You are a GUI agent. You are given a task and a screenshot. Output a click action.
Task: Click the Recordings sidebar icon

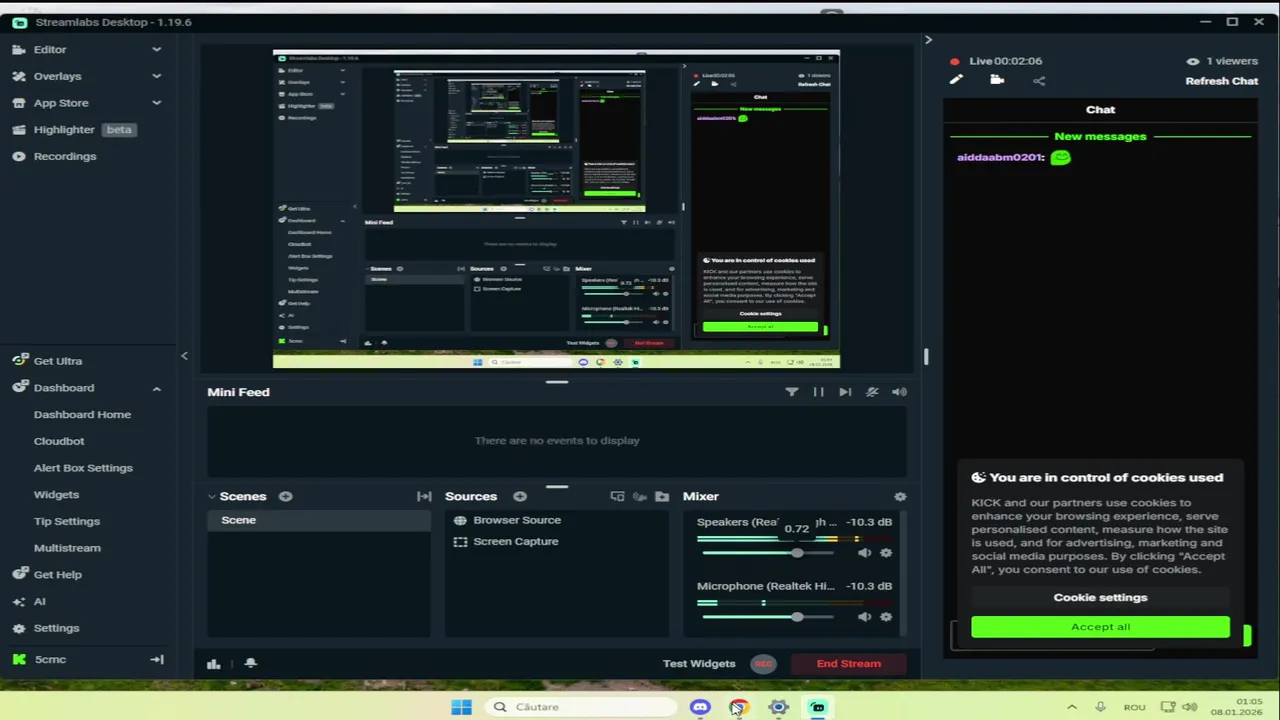coord(19,156)
